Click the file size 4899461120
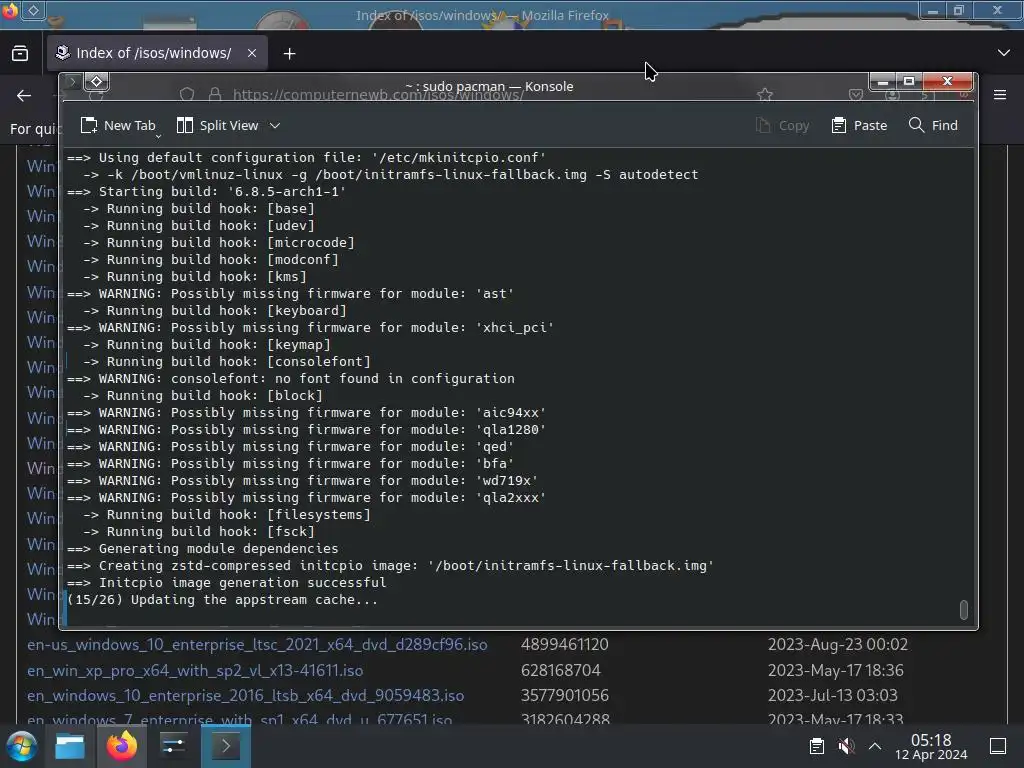 [x=564, y=645]
